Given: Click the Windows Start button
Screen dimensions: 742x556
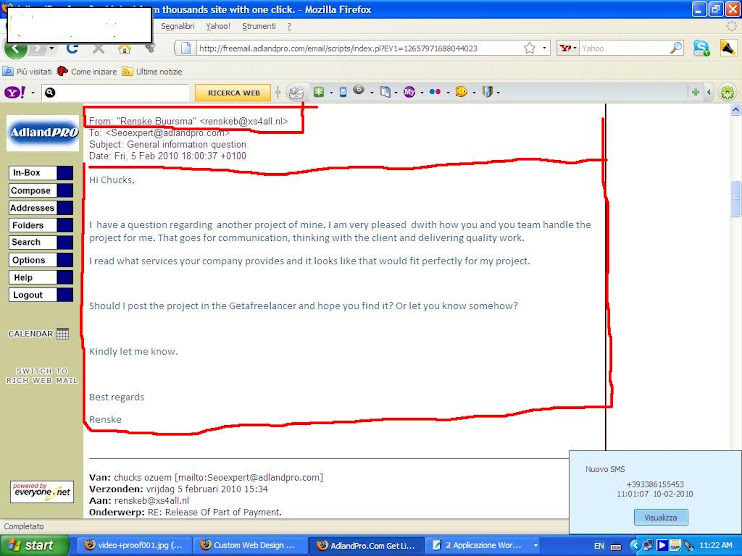Looking at the screenshot, I should coord(33,546).
